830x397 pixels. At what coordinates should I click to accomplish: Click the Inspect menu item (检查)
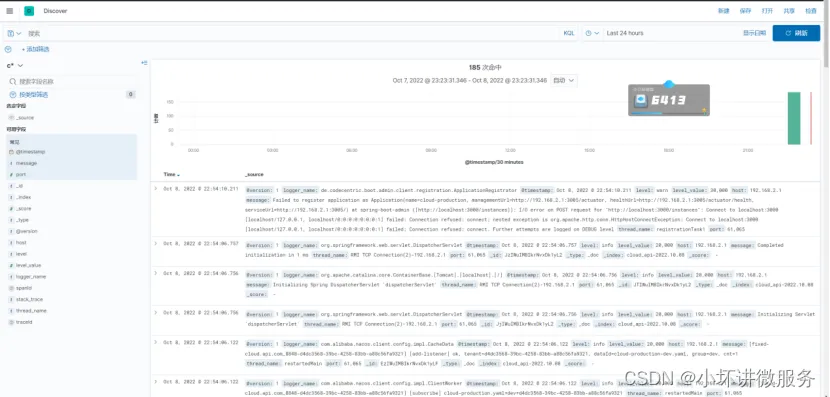[810, 11]
